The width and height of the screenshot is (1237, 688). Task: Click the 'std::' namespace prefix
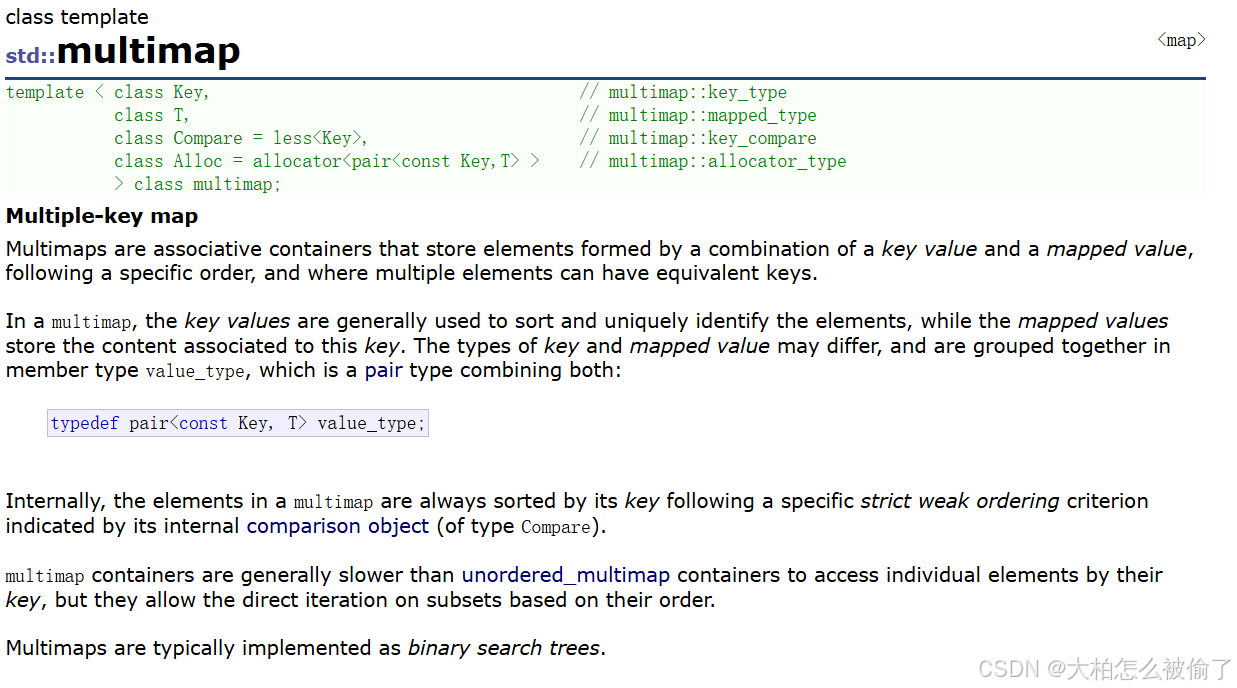pyautogui.click(x=31, y=55)
